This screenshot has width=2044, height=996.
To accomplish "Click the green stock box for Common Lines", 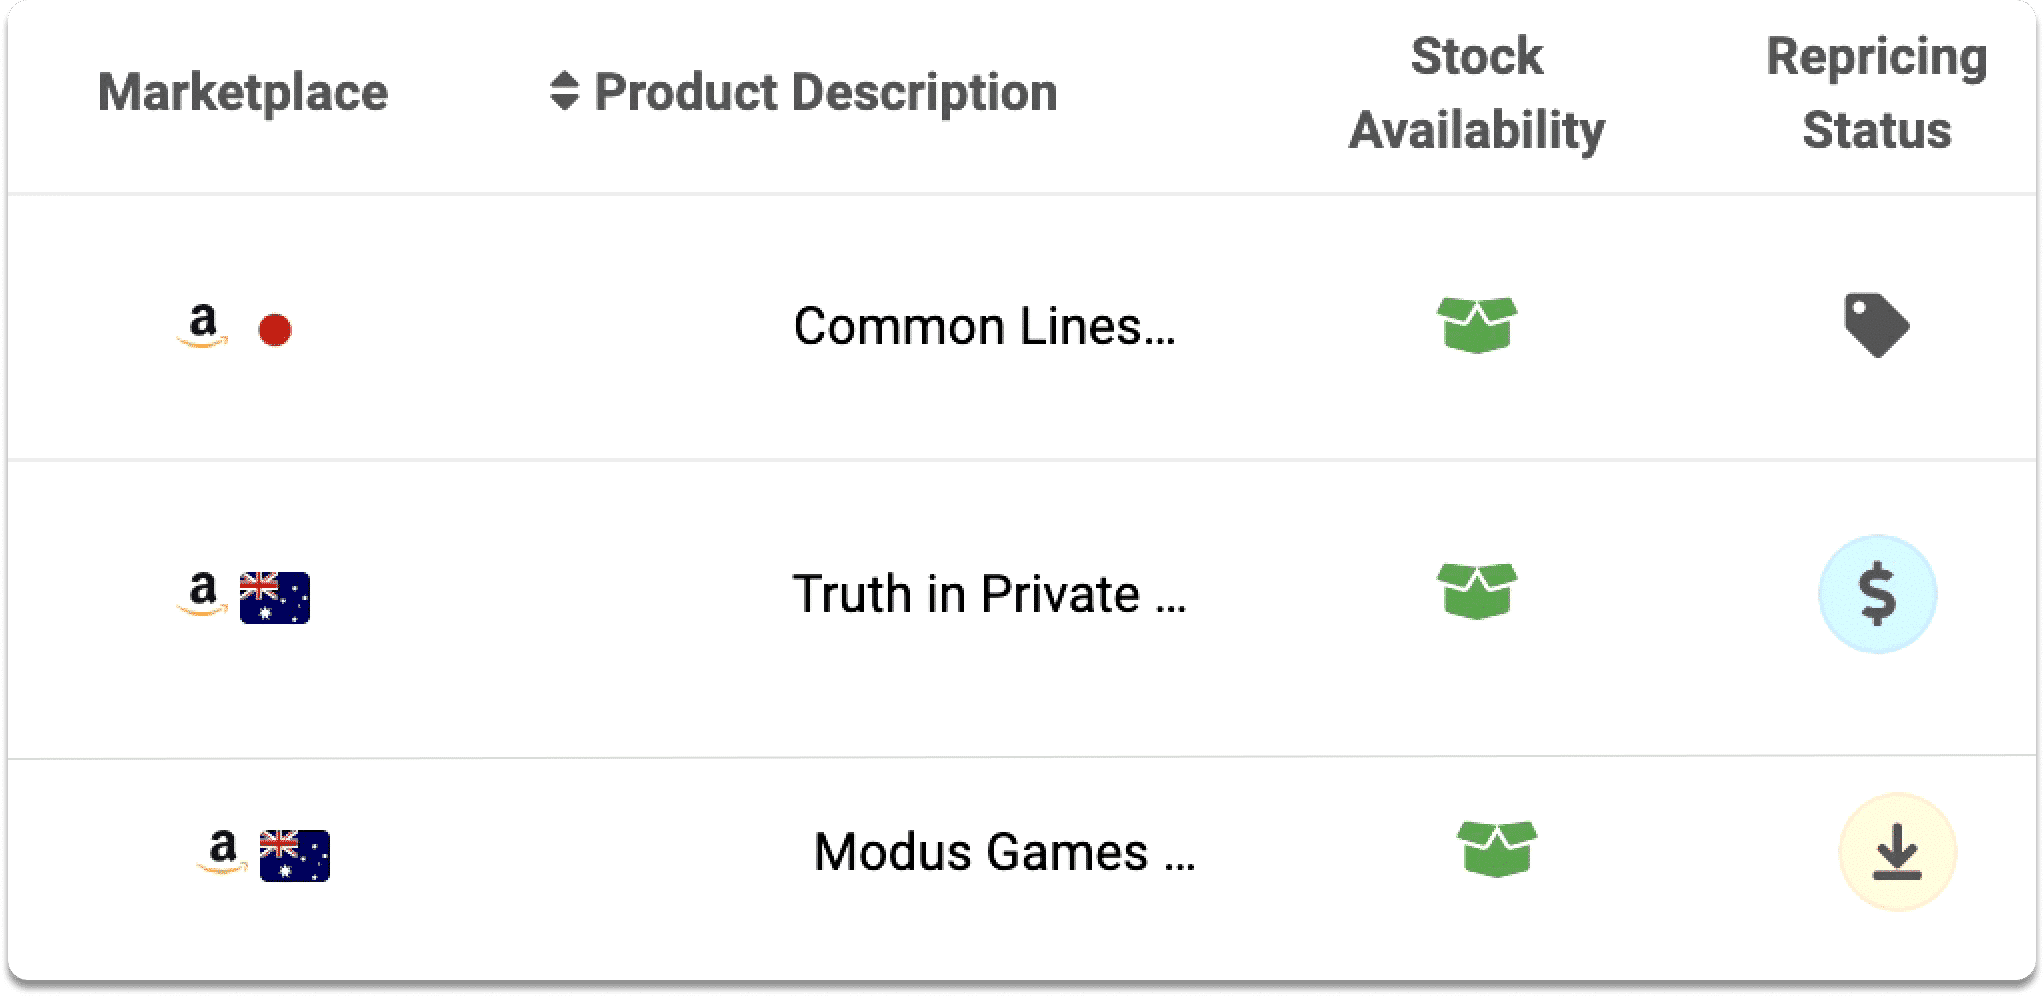I will tap(1477, 325).
